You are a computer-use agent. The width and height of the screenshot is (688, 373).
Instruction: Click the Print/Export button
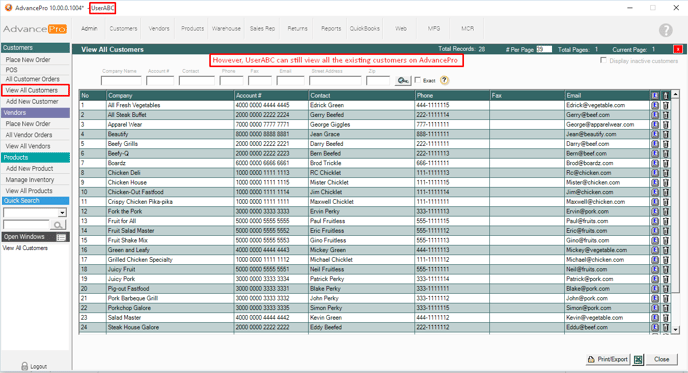pyautogui.click(x=608, y=359)
